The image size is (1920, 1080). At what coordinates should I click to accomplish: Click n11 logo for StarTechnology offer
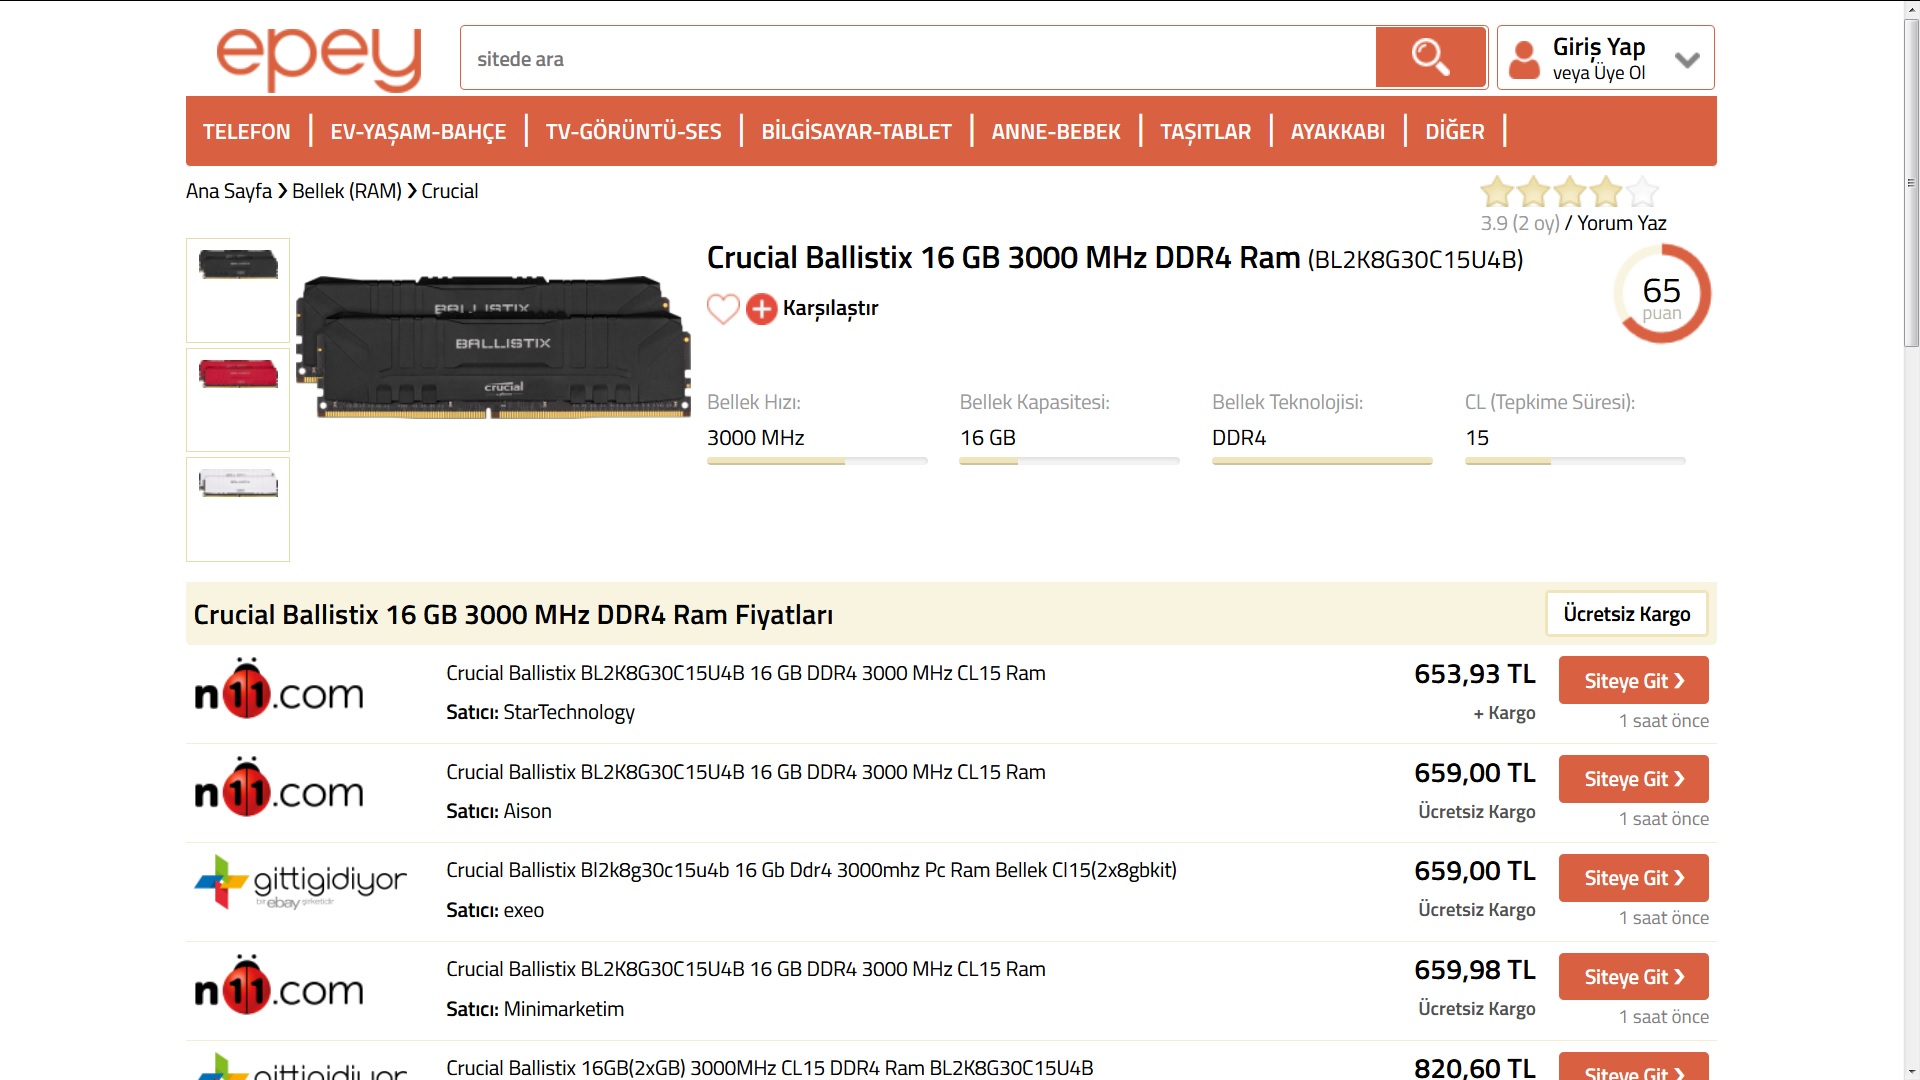tap(279, 689)
